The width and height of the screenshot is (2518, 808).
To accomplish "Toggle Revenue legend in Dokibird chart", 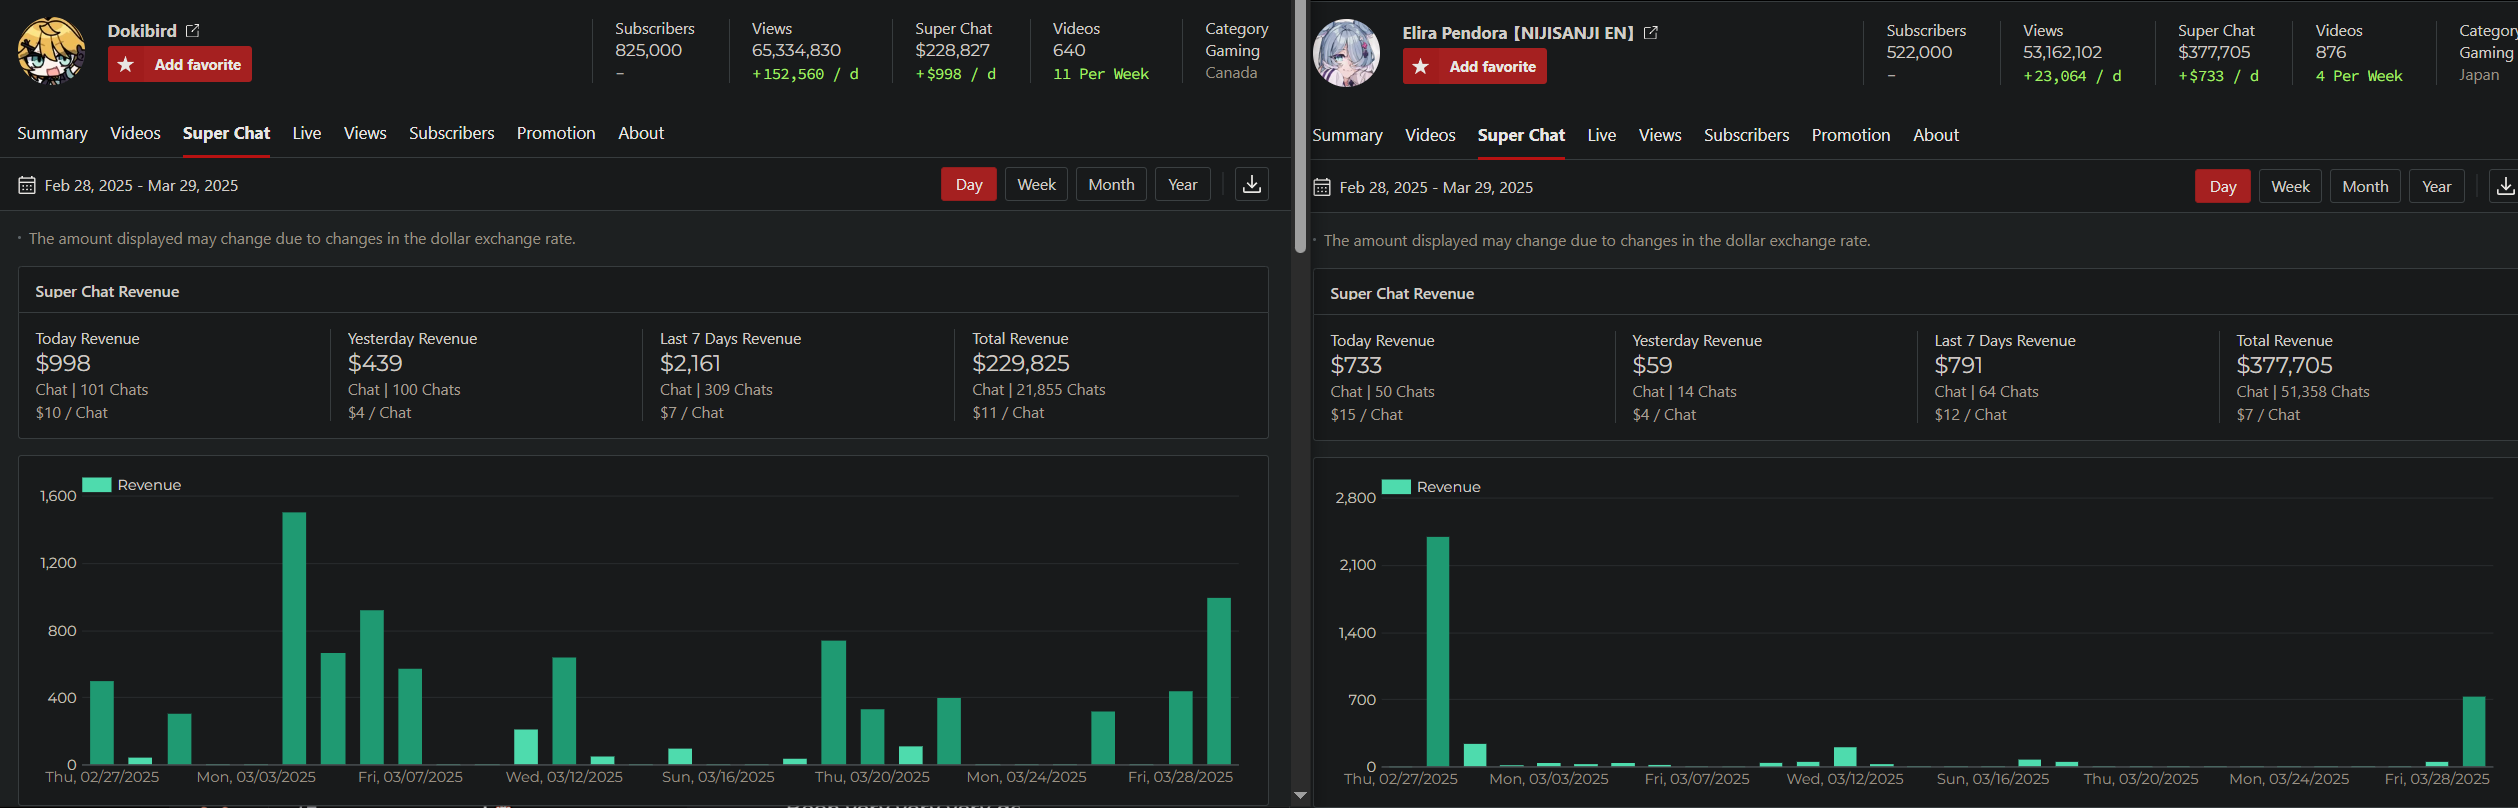I will [x=132, y=485].
